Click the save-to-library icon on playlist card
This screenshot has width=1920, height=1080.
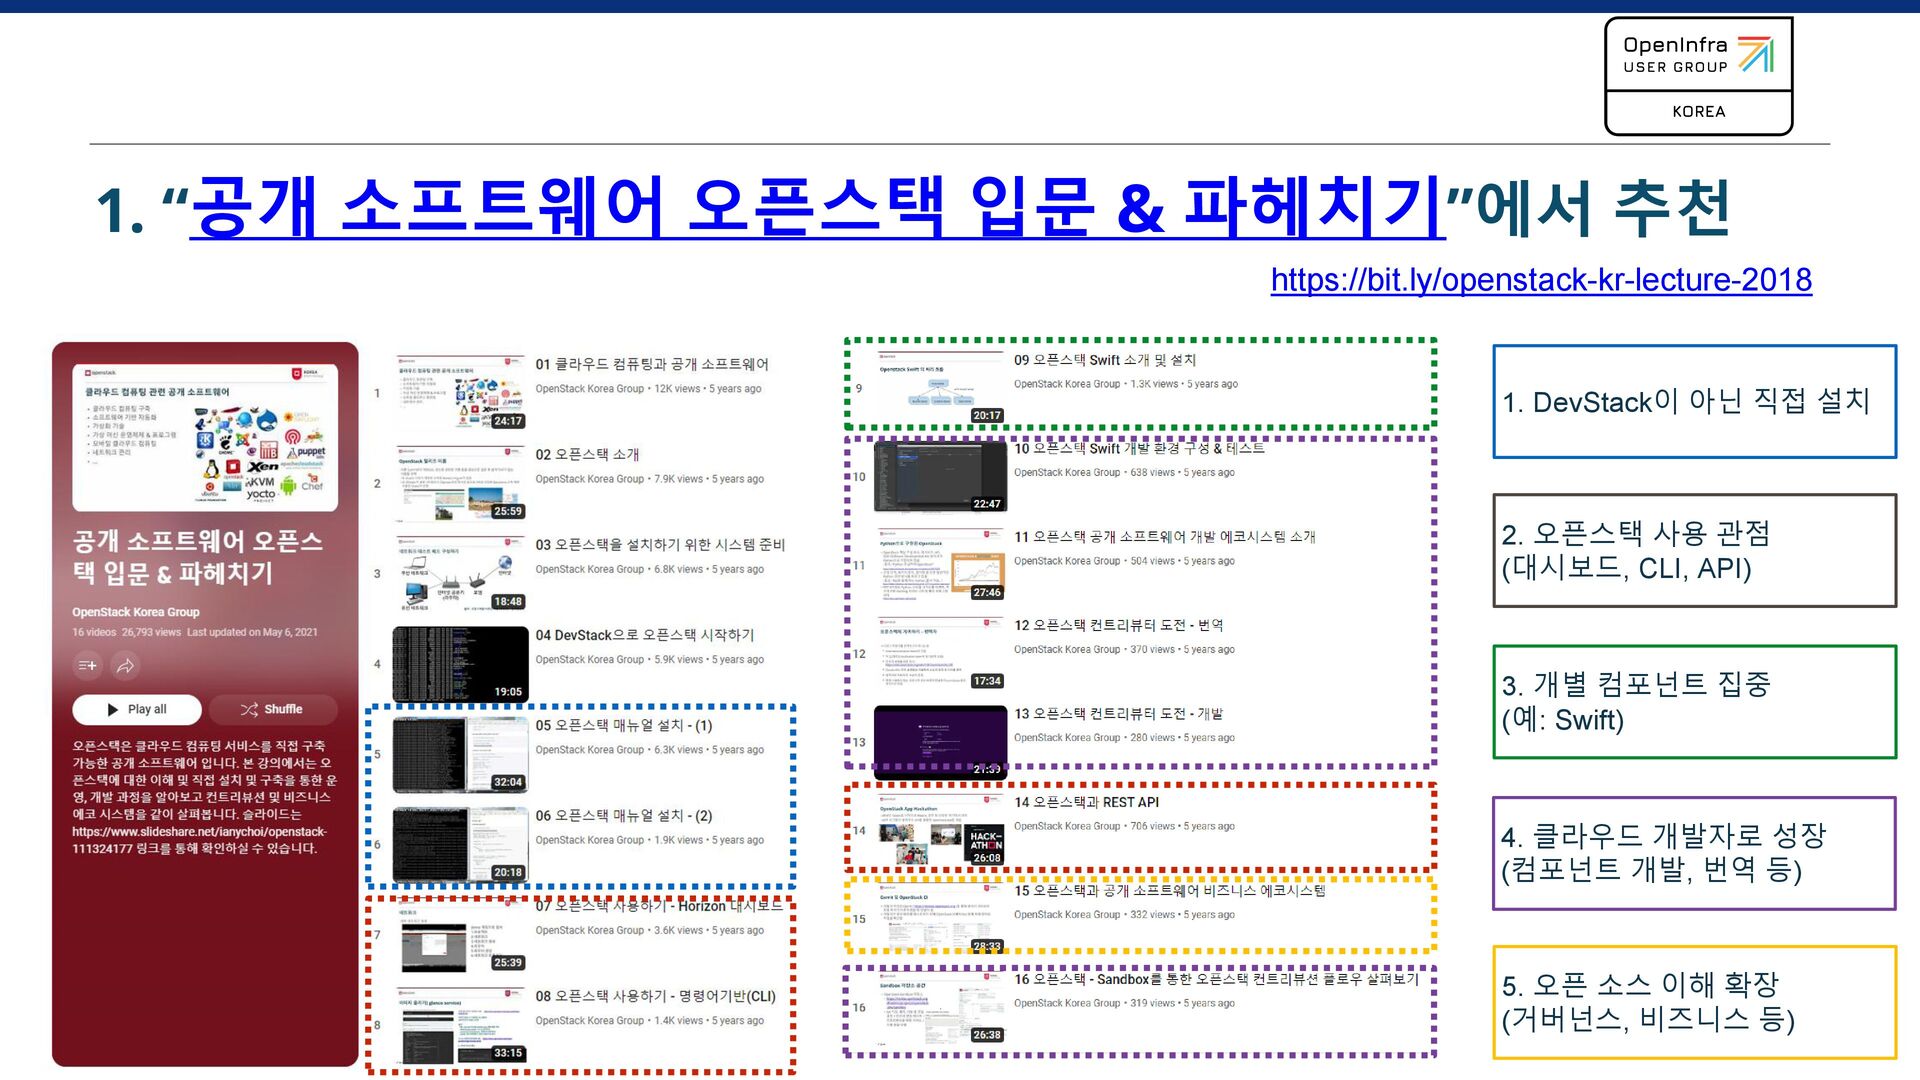coord(88,665)
